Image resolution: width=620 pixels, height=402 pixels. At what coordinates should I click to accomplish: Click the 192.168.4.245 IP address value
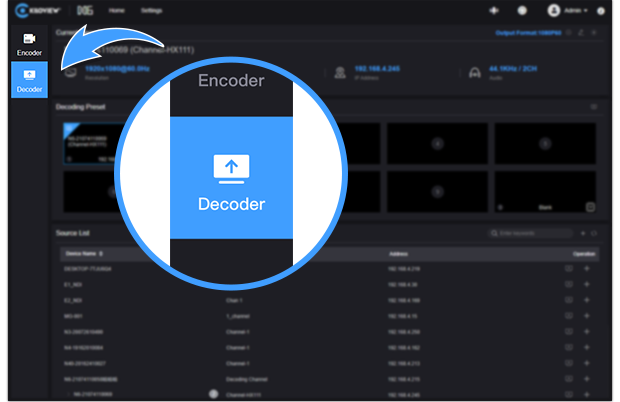click(377, 69)
